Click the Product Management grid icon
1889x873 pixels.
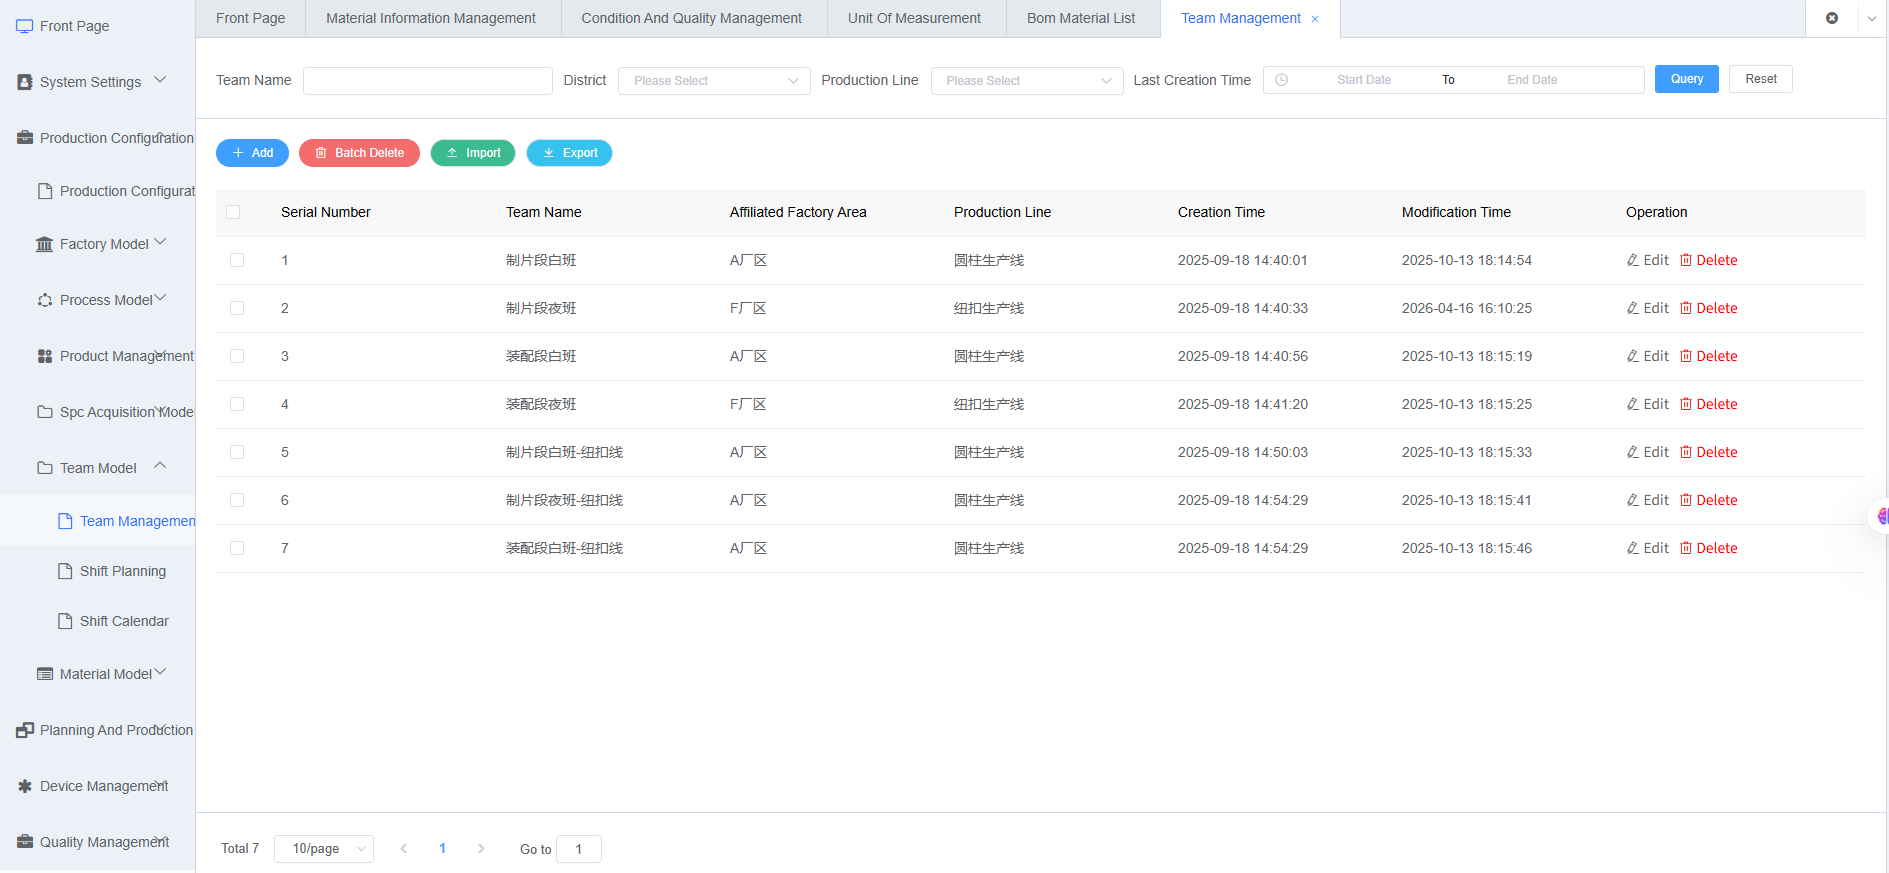click(x=45, y=356)
